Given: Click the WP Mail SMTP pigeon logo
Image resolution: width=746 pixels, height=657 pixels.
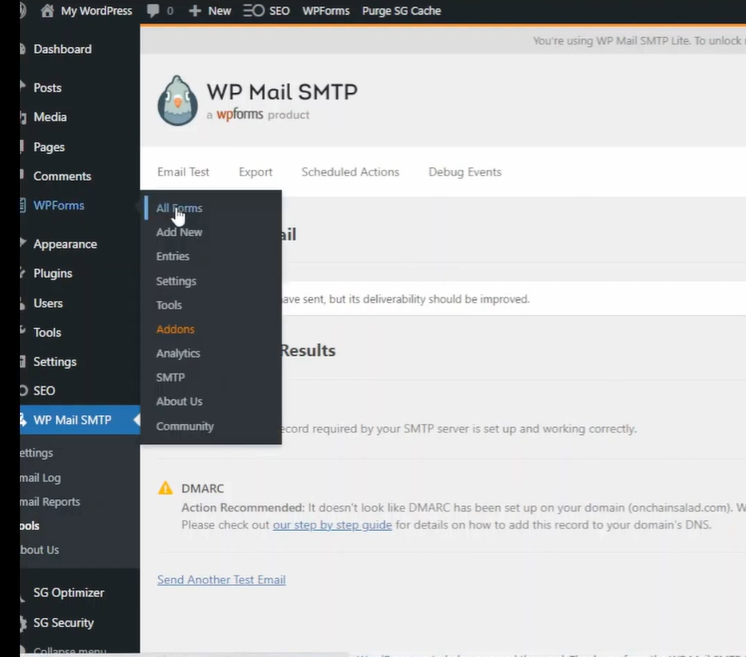Looking at the screenshot, I should pos(177,100).
